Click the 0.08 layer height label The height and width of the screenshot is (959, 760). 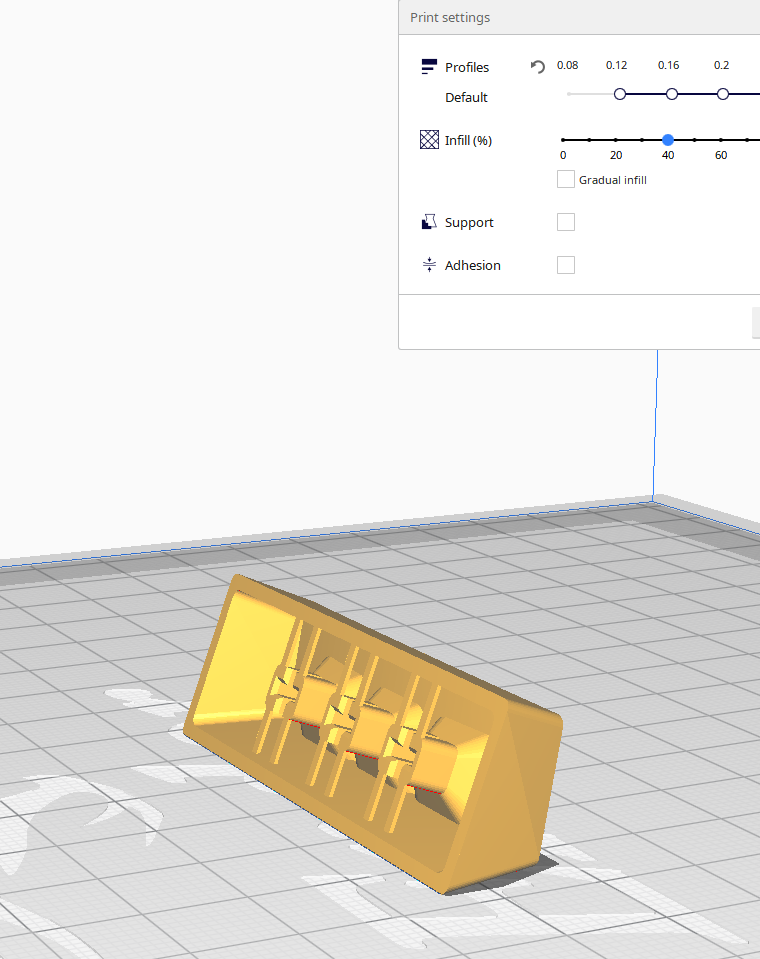tap(567, 65)
